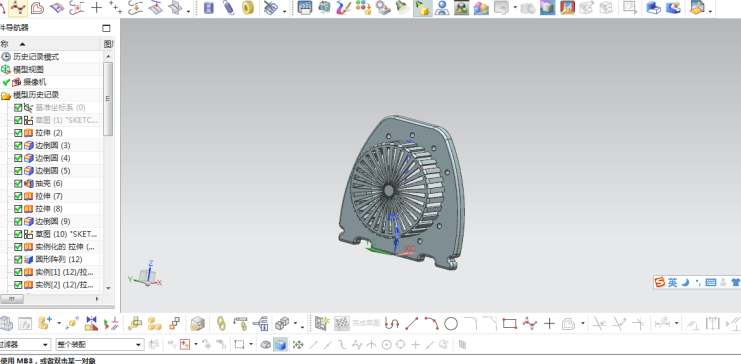Viewport: 741px width, 364px height.
Task: Click the shaded blue cube display icon
Action: click(281, 345)
